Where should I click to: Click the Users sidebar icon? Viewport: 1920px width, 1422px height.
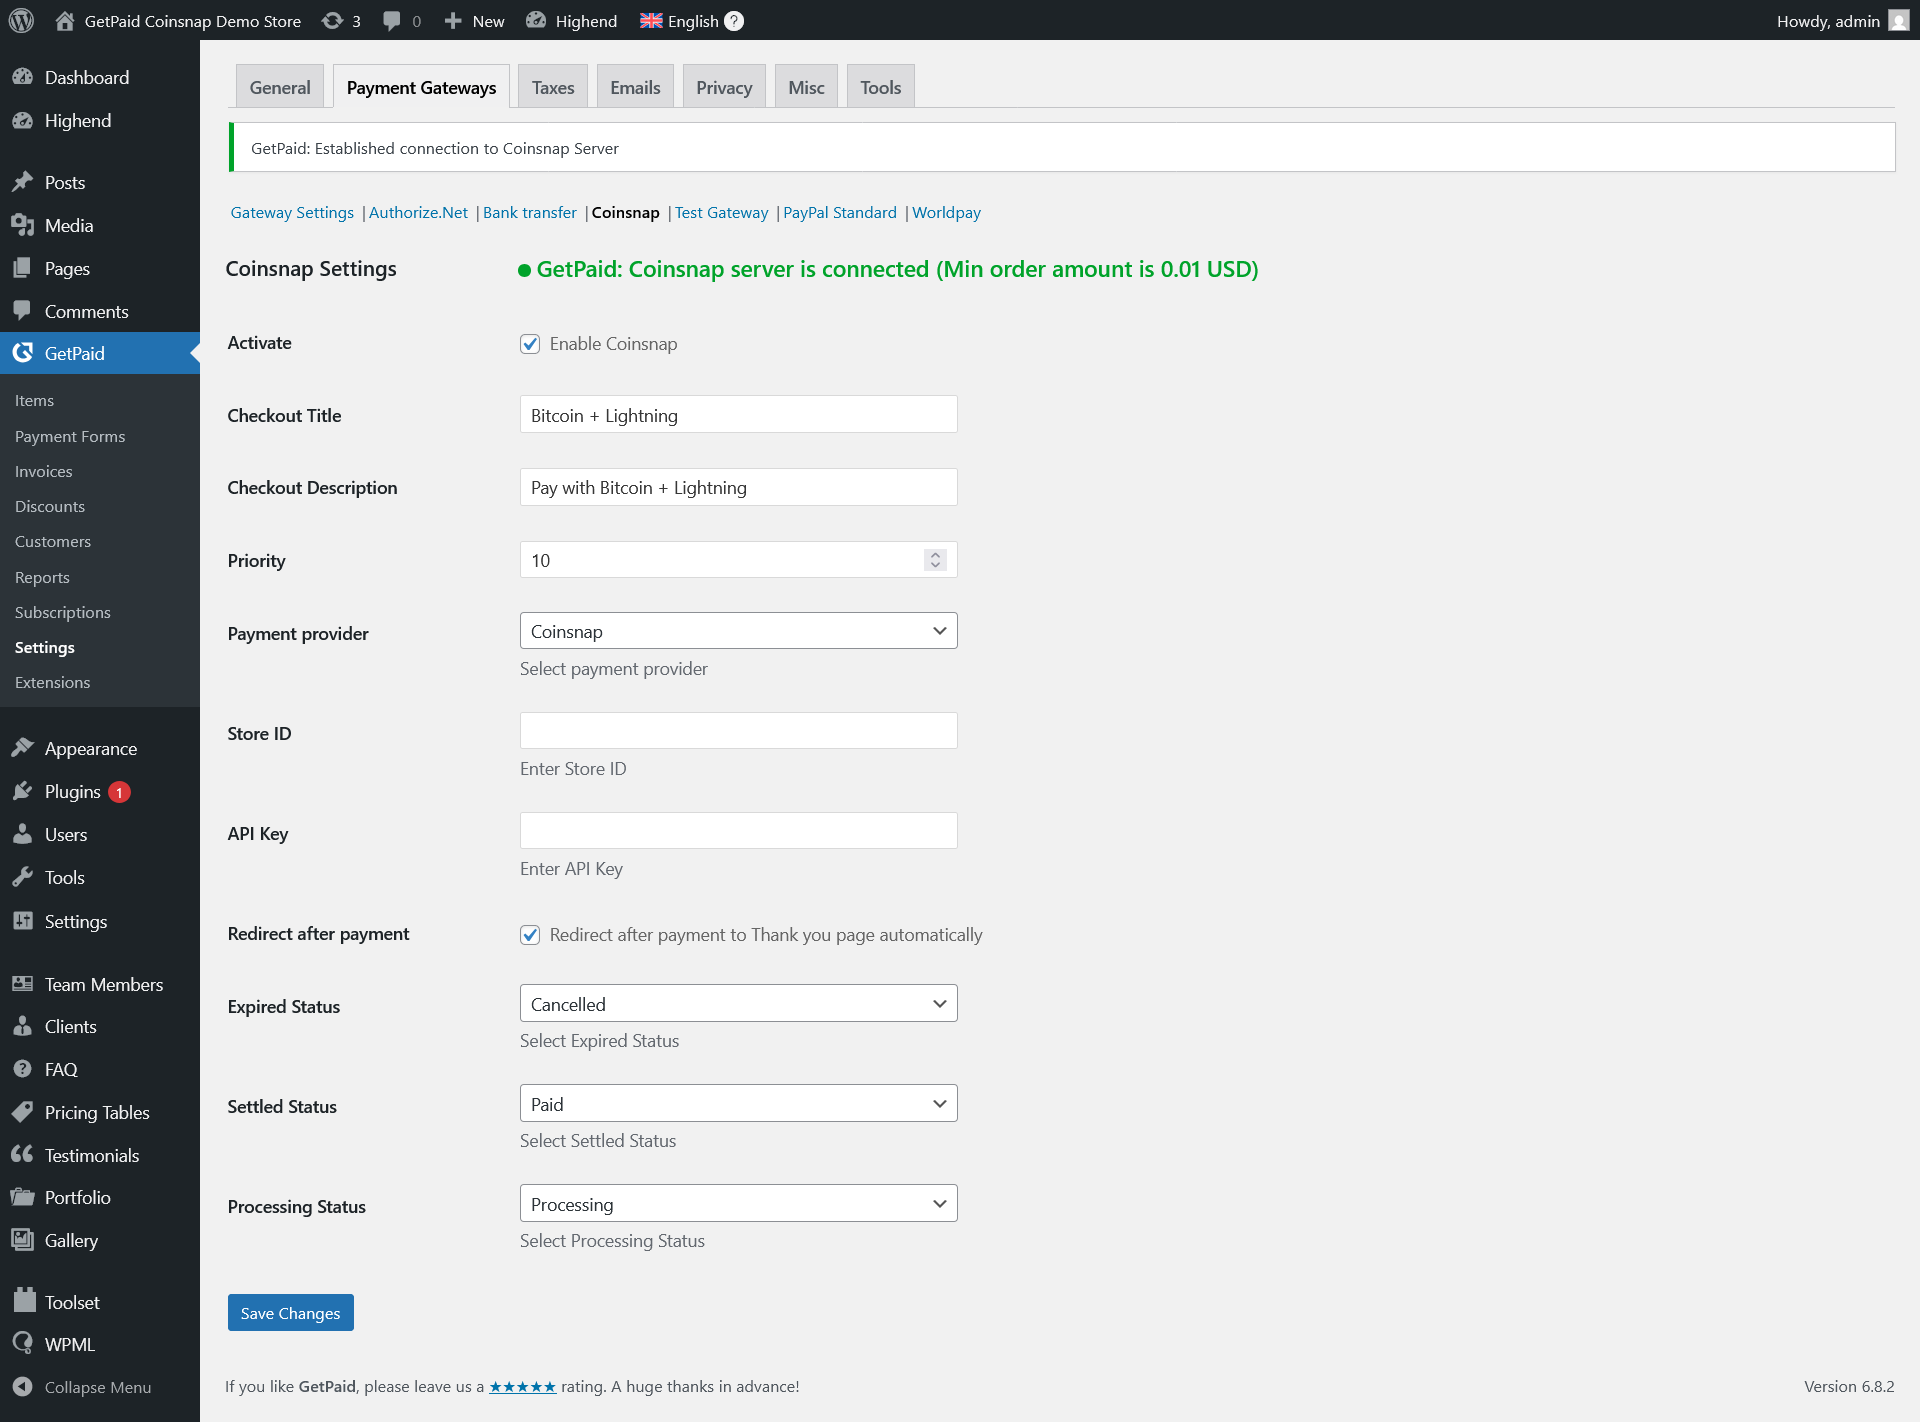point(22,834)
